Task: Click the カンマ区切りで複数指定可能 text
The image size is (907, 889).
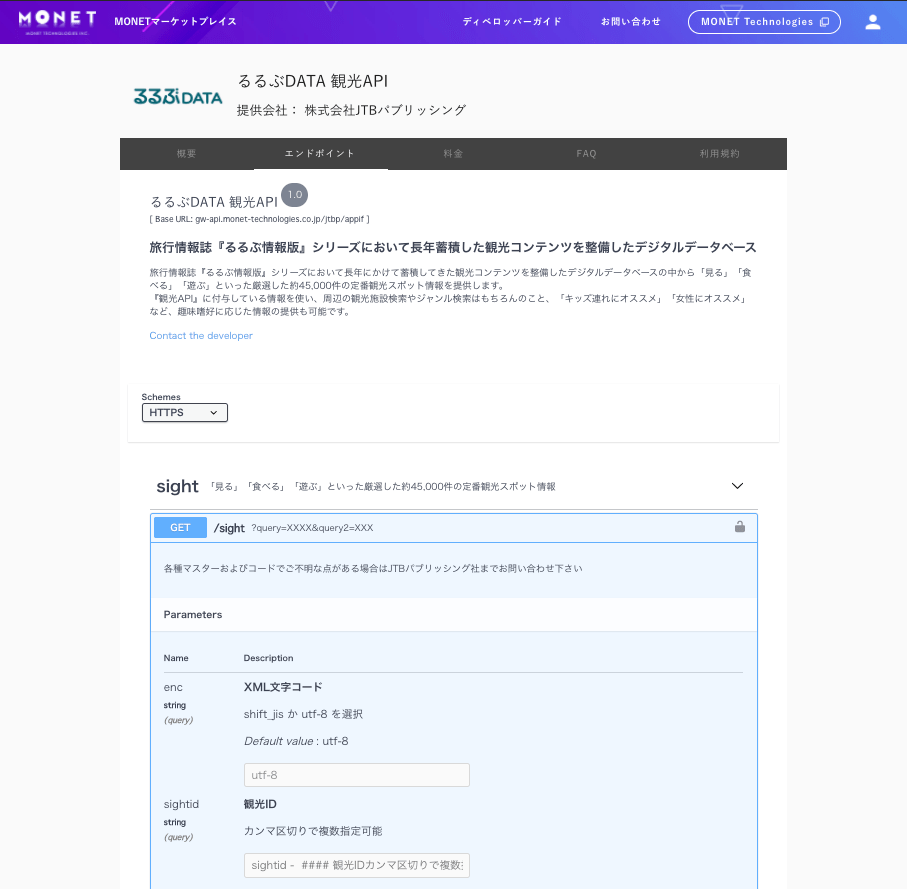Action: tap(313, 831)
